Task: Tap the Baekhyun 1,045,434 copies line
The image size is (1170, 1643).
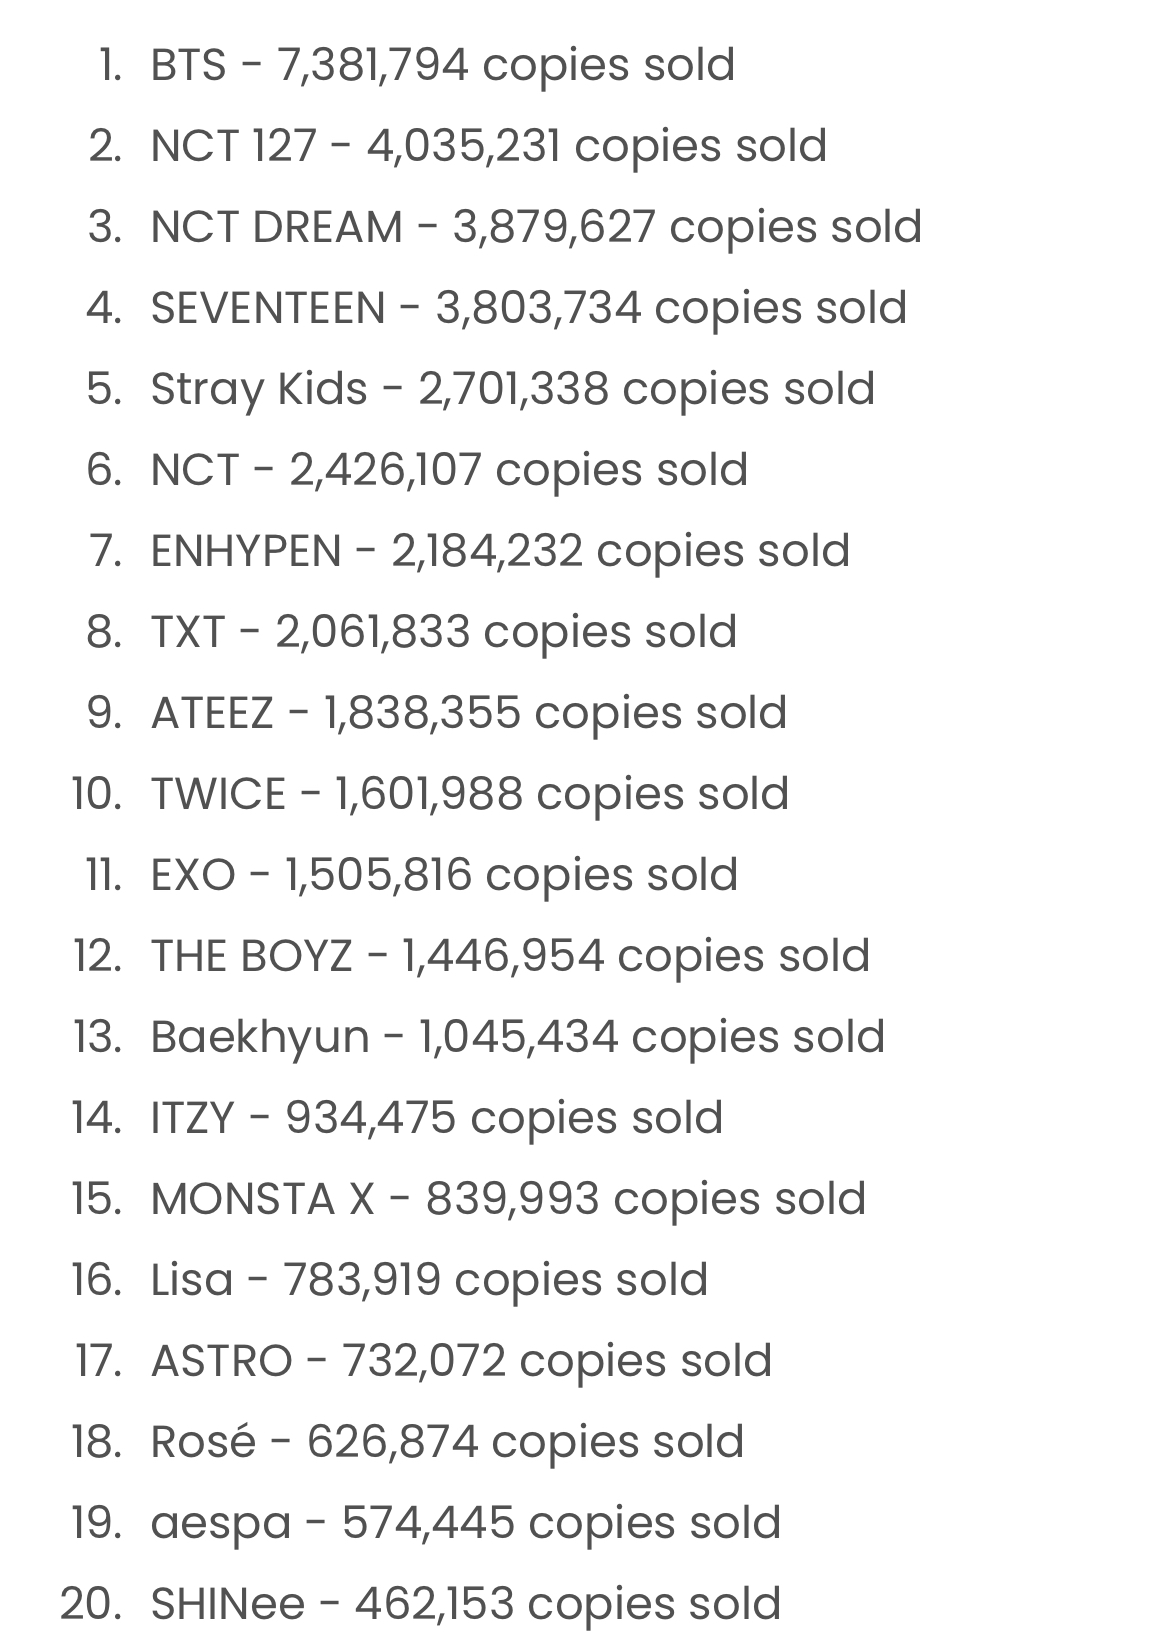Action: point(518,1038)
